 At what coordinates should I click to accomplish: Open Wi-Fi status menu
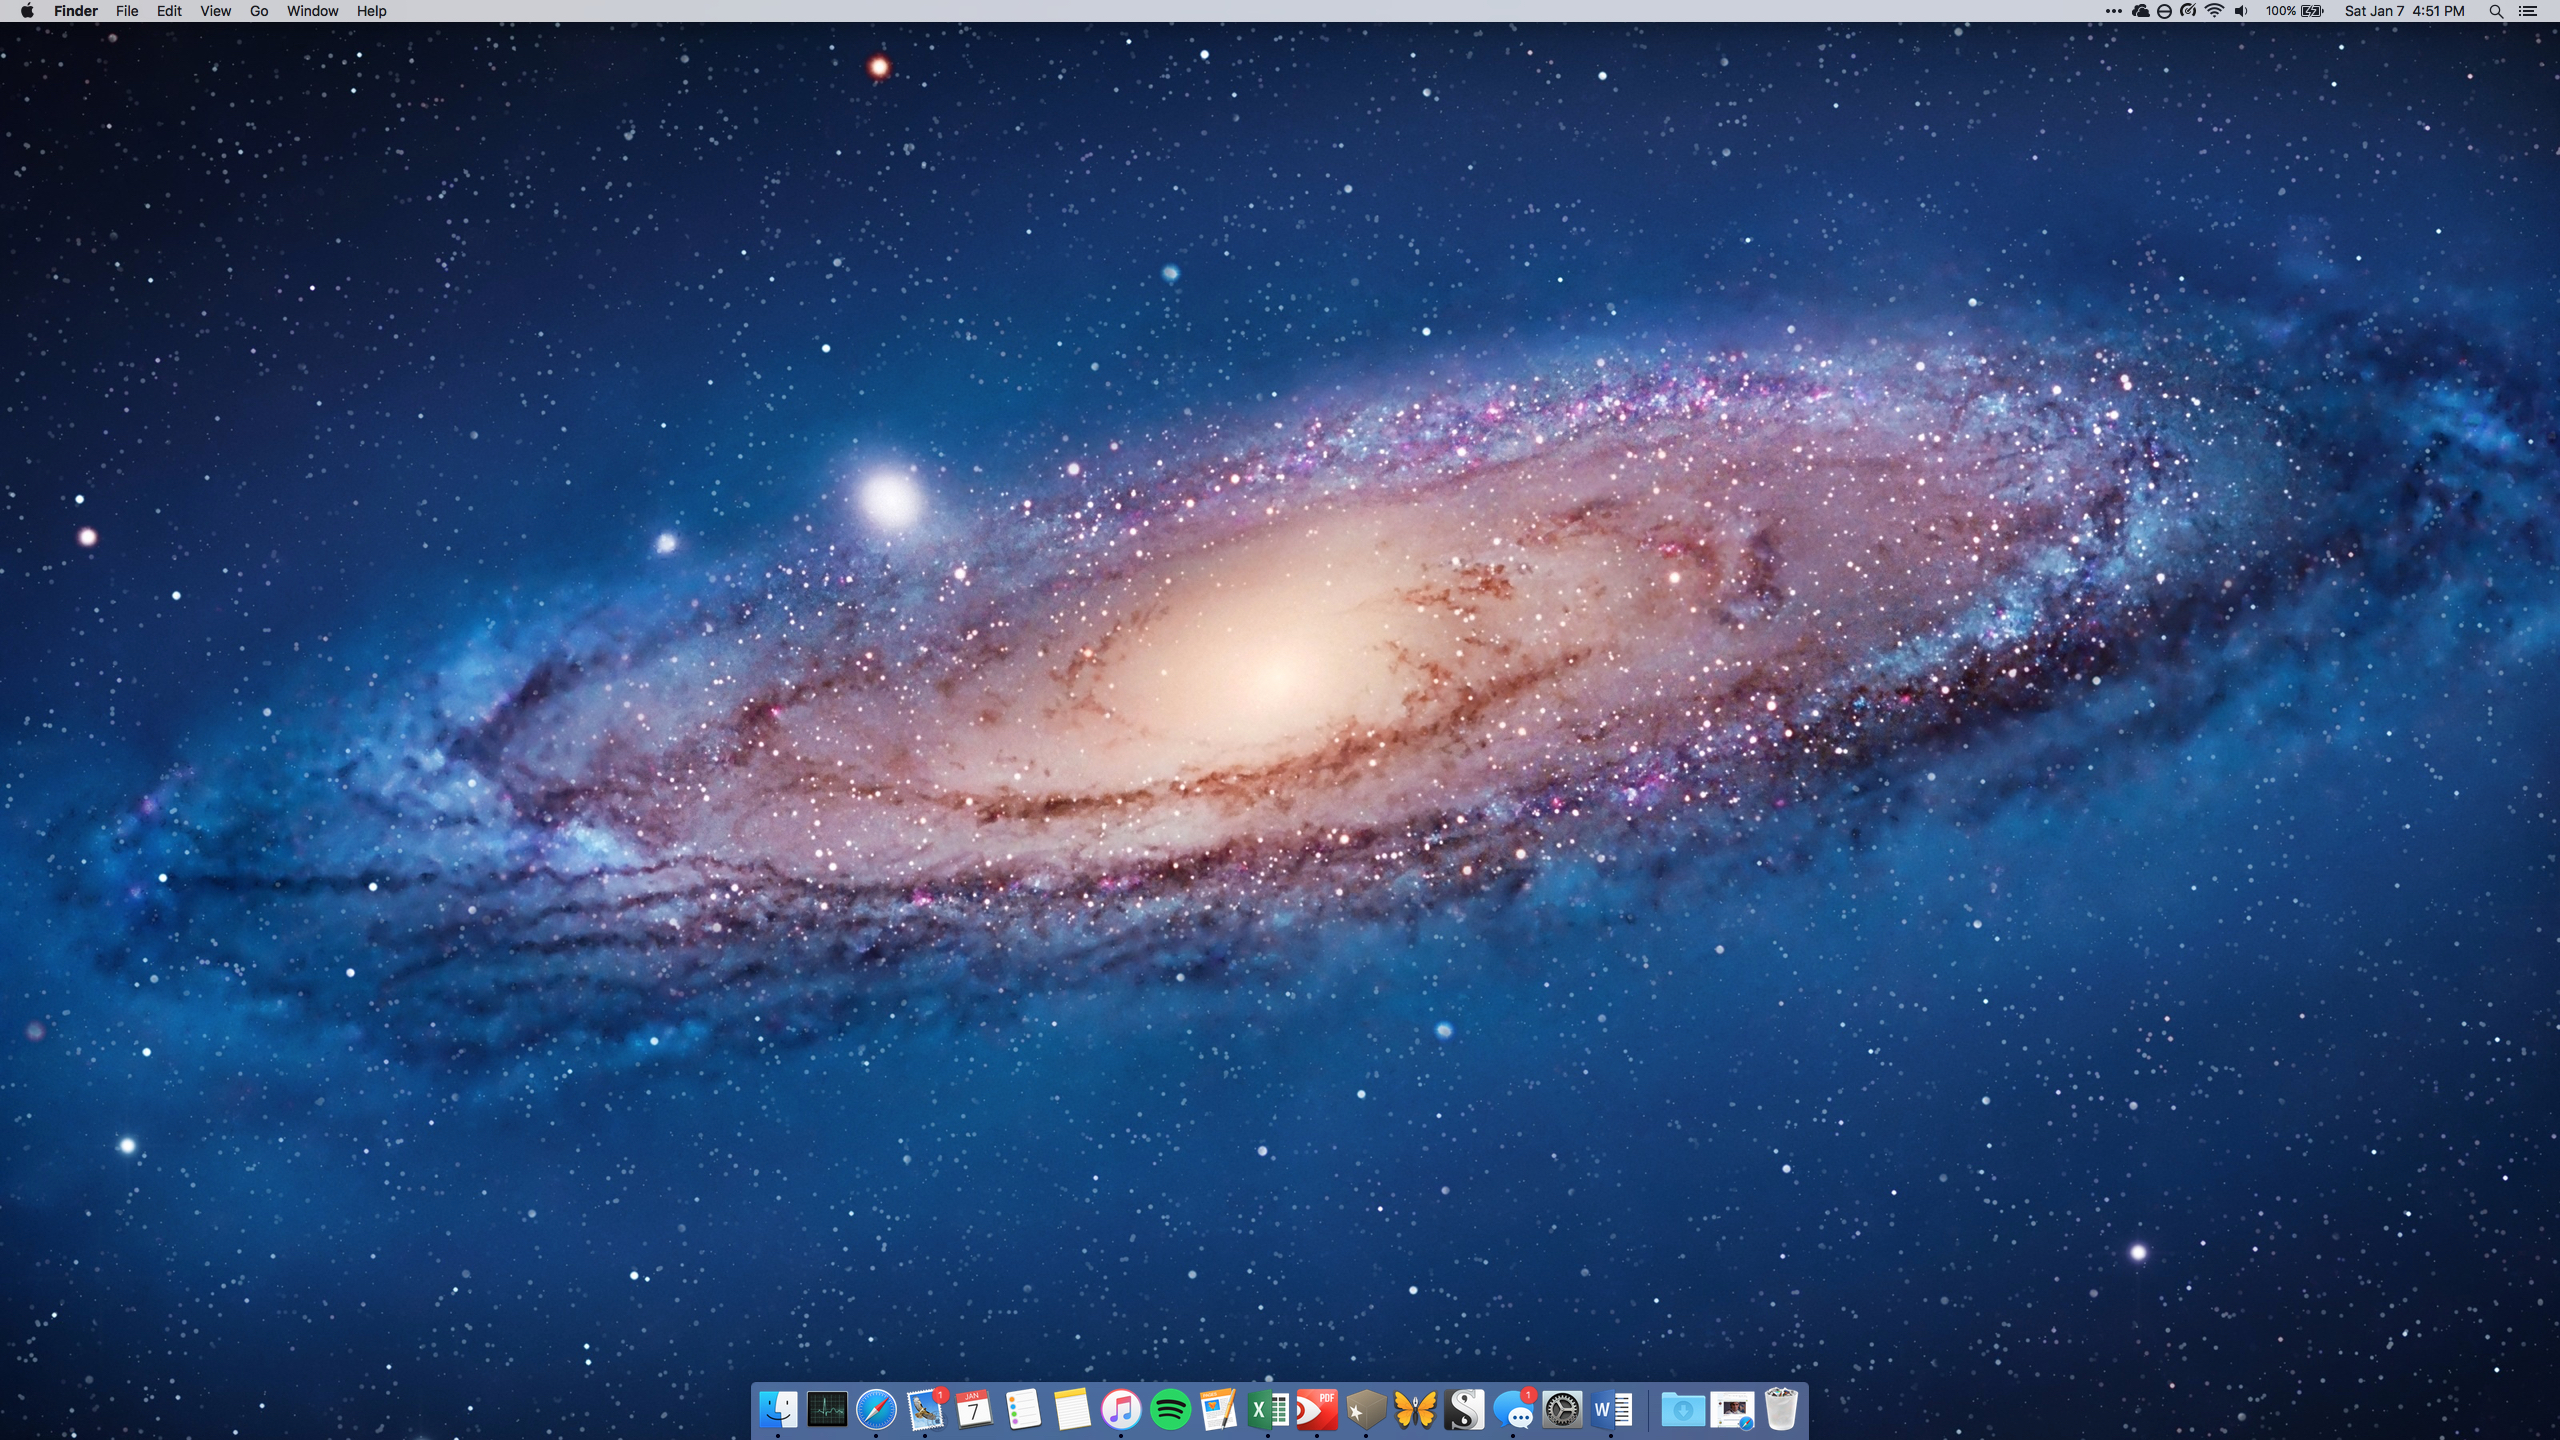[x=2214, y=11]
